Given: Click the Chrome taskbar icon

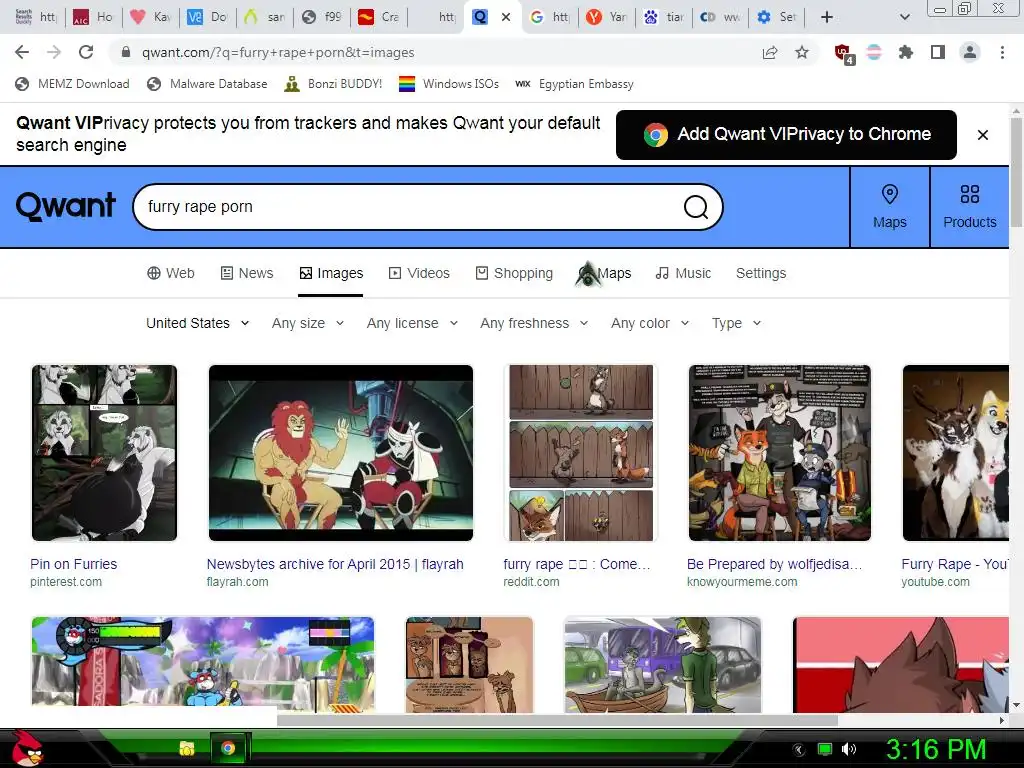Looking at the screenshot, I should point(228,748).
